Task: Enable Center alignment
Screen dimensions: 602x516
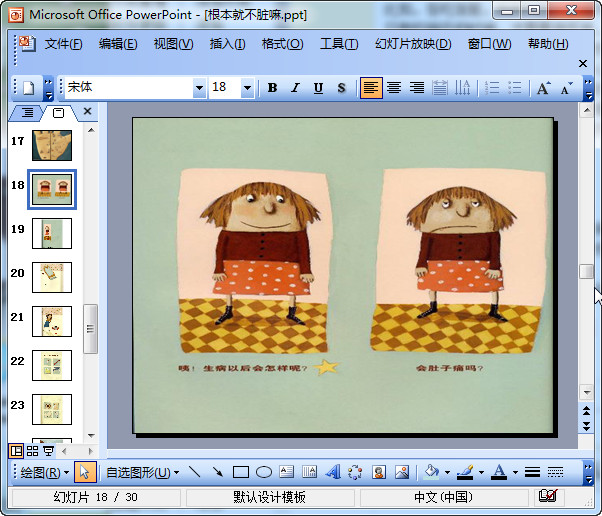Action: click(x=394, y=88)
